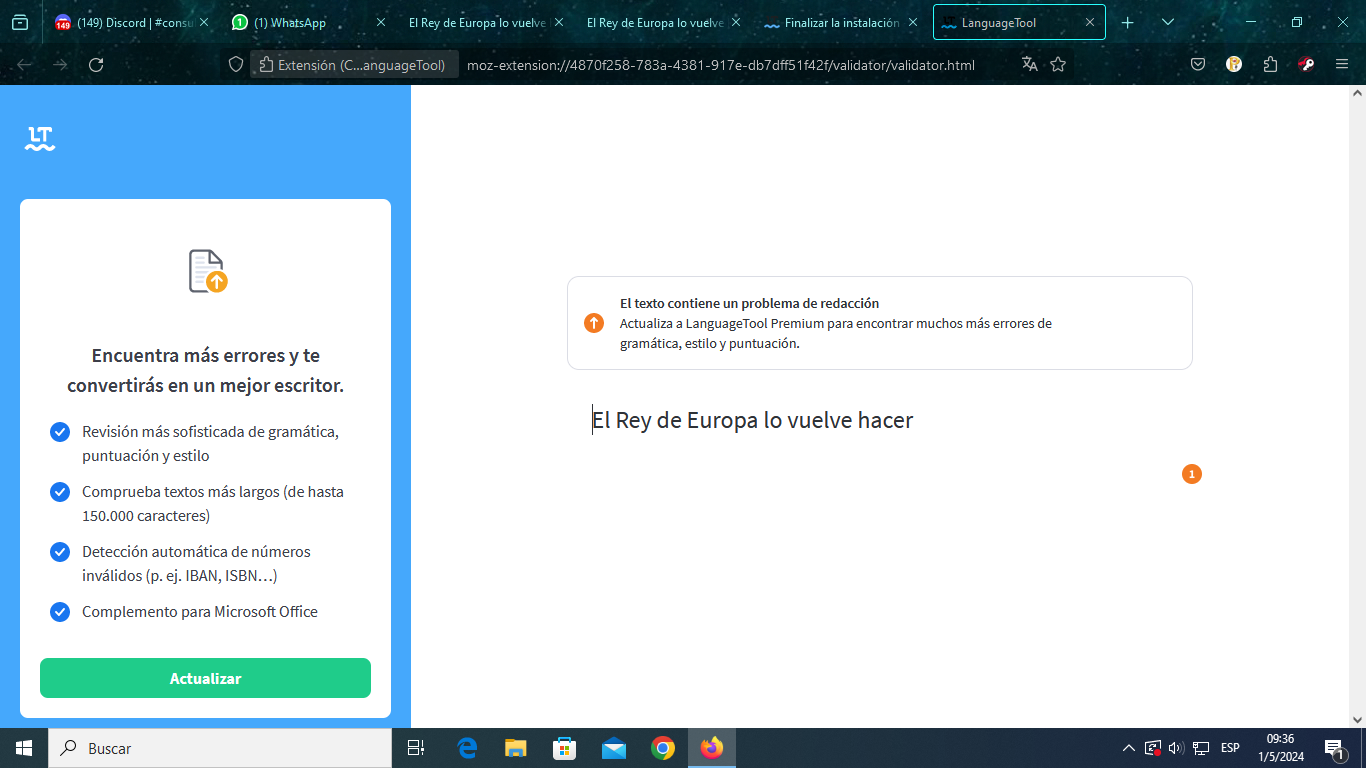Click the orange arrow in the notice
The image size is (1366, 768).
click(594, 323)
